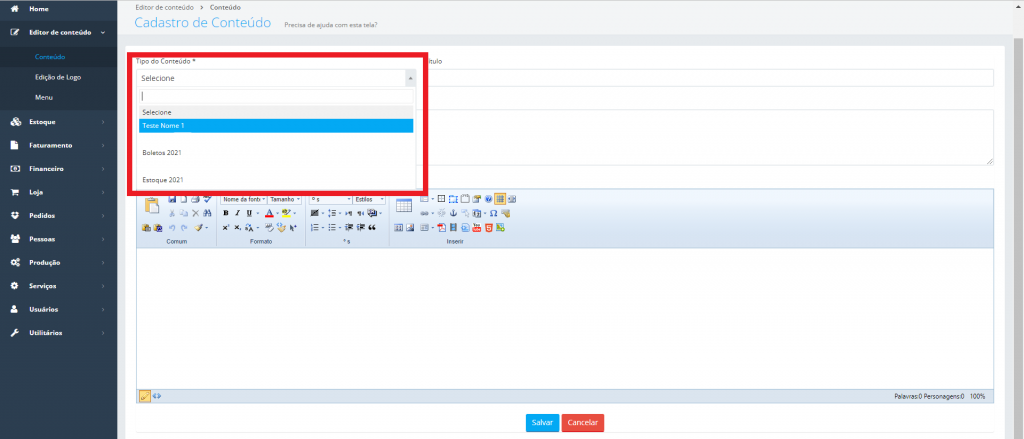The image size is (1024, 439).
Task: Click the Salvar button
Action: (542, 423)
